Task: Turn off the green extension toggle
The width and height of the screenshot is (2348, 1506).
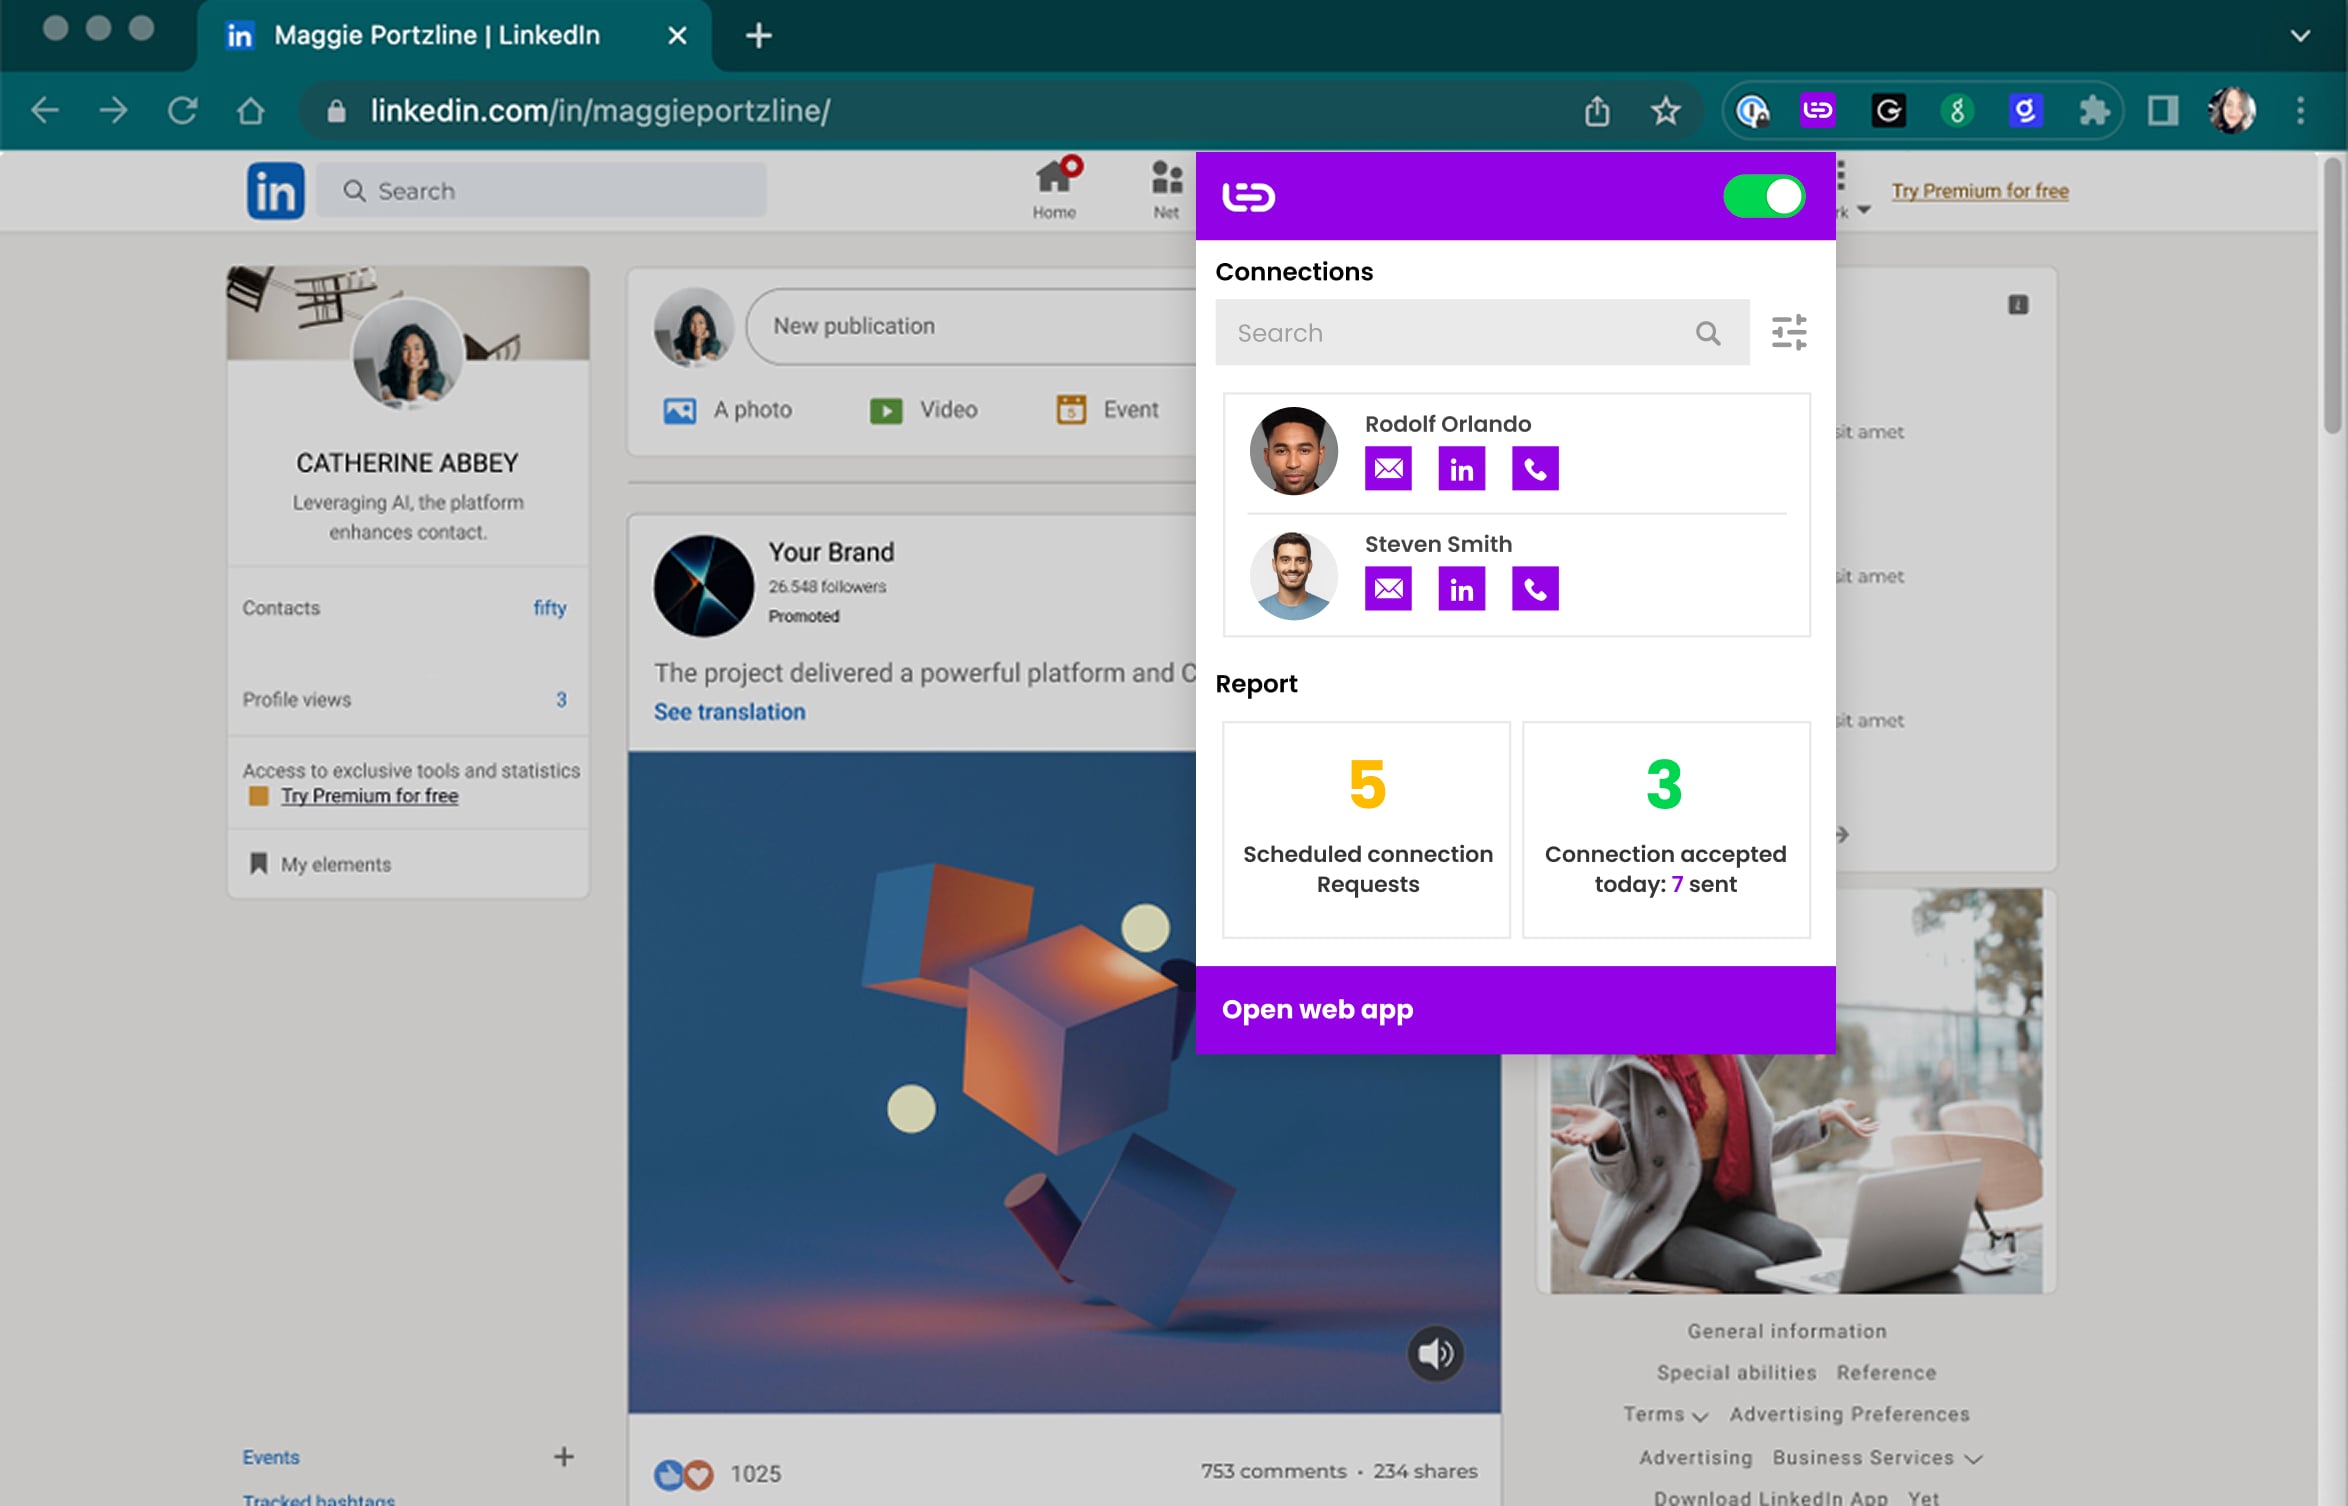Action: coord(1764,196)
